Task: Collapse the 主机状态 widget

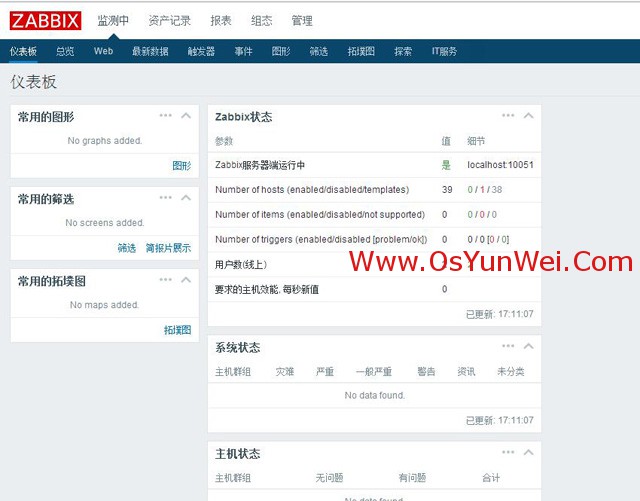Action: [529, 452]
